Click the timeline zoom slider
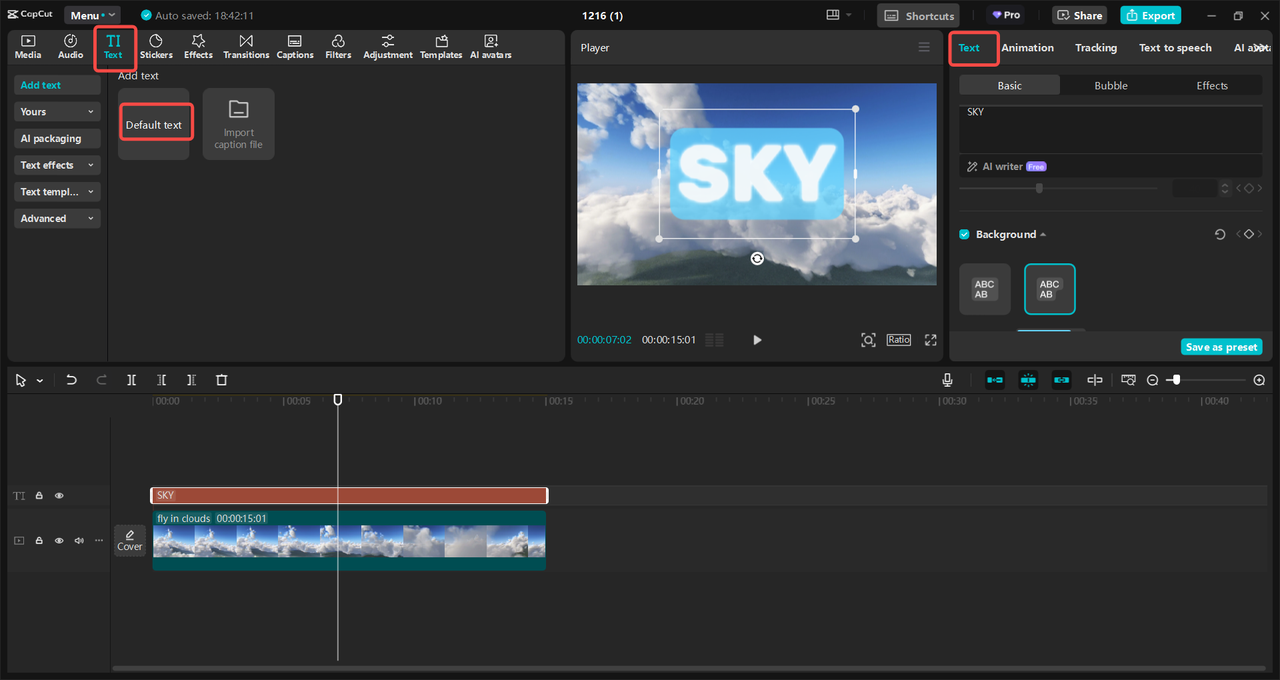Screen dimensions: 1280x680 [x=1177, y=380]
